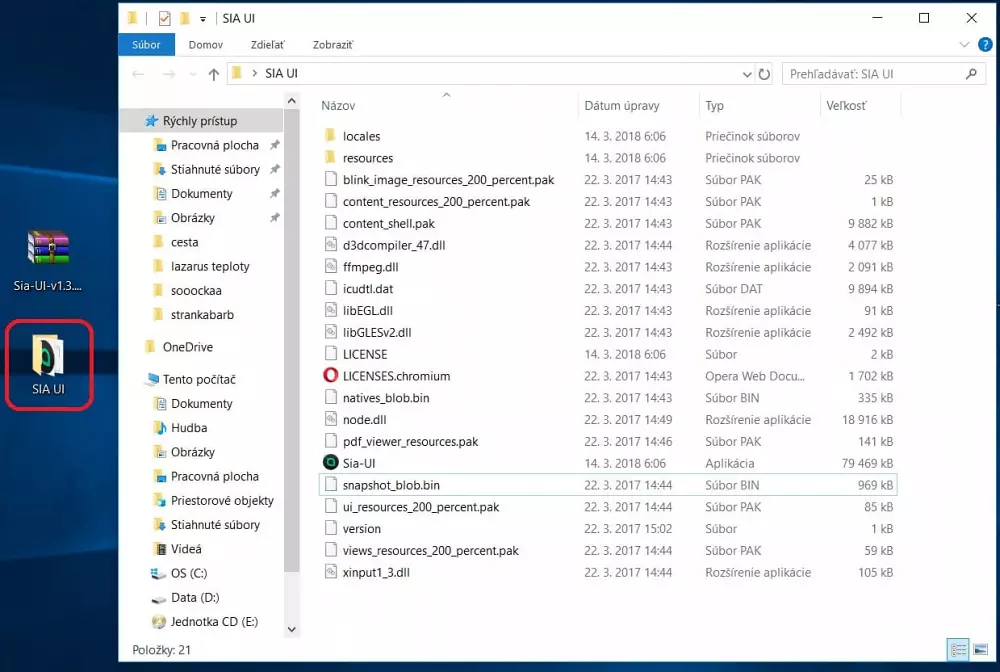1000x672 pixels.
Task: Expand the ribbon with chevron arrow
Action: 963,45
